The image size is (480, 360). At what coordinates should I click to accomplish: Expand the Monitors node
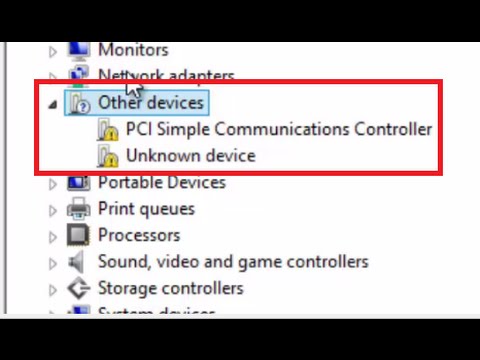pyautogui.click(x=53, y=52)
